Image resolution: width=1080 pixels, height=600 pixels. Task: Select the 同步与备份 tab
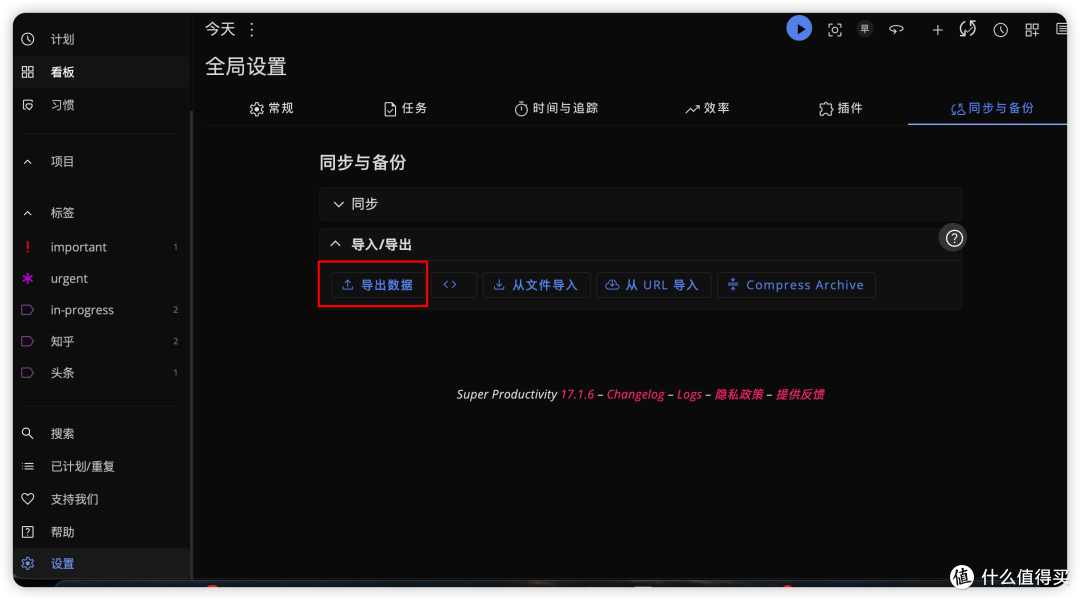[992, 108]
